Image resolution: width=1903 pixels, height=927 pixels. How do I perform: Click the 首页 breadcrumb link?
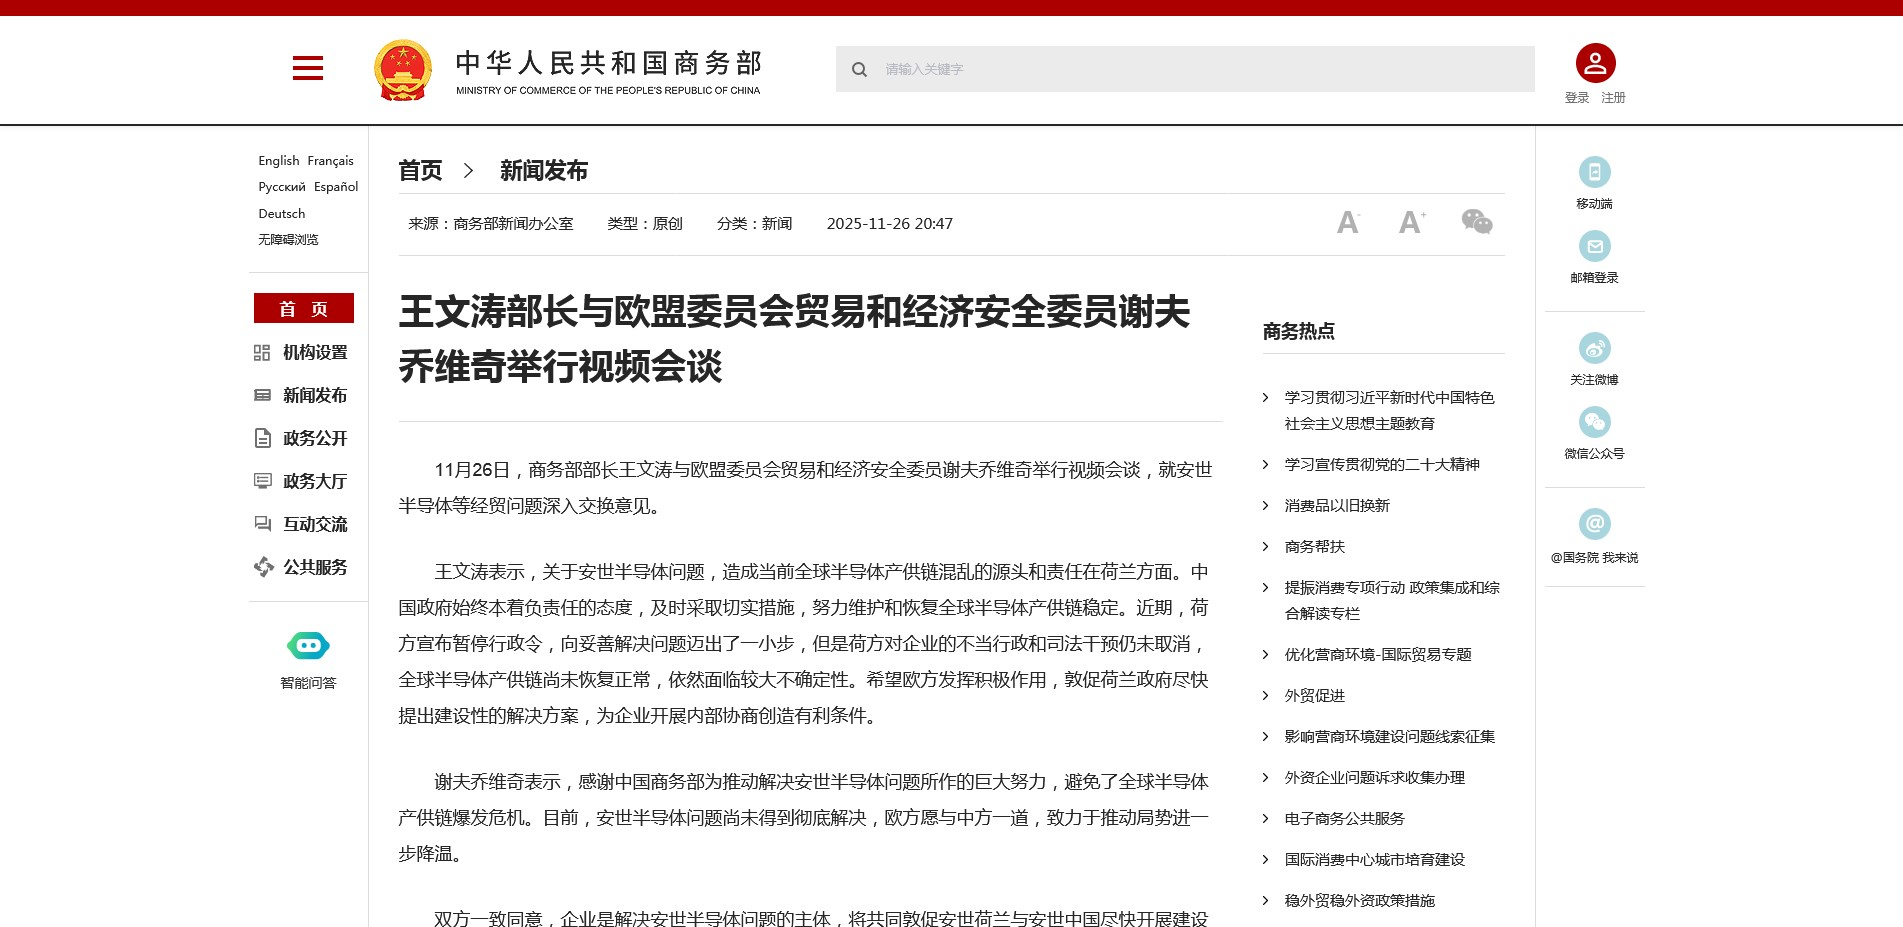coord(420,171)
